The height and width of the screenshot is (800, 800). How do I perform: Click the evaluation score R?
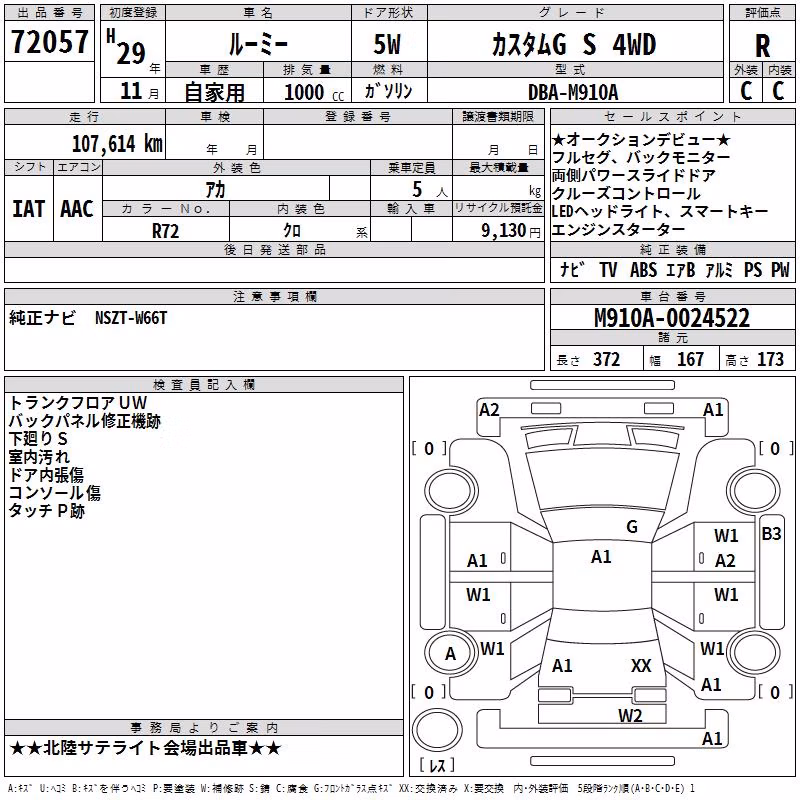click(x=762, y=46)
